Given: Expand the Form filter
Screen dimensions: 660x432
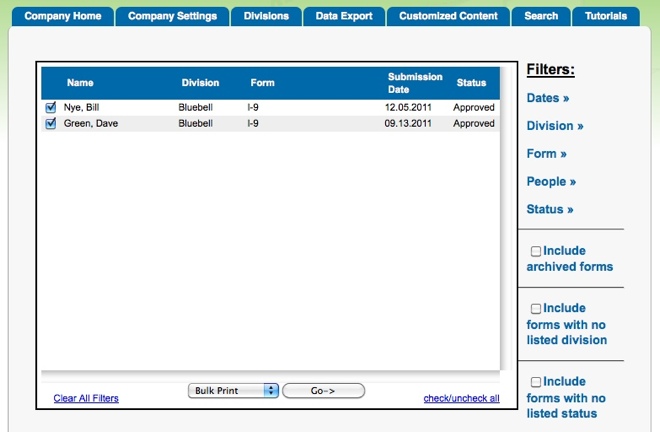Looking at the screenshot, I should pyautogui.click(x=546, y=154).
